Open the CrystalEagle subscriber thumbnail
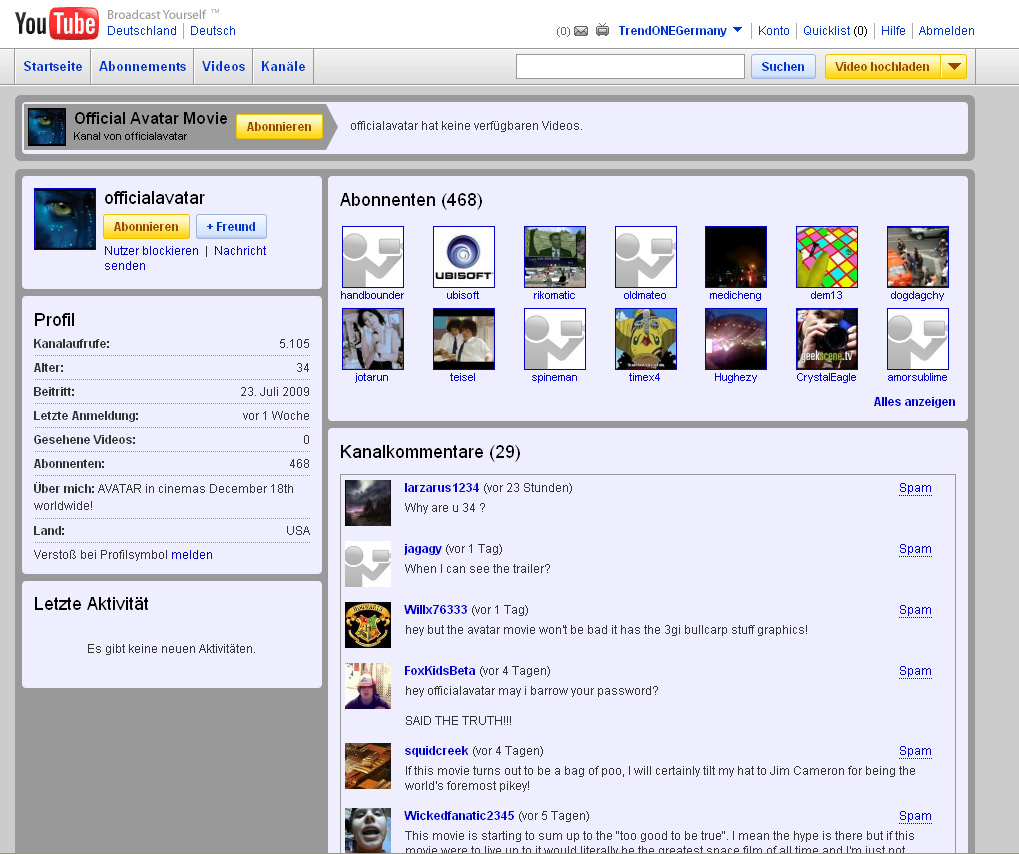Image resolution: width=1019 pixels, height=854 pixels. pyautogui.click(x=827, y=339)
